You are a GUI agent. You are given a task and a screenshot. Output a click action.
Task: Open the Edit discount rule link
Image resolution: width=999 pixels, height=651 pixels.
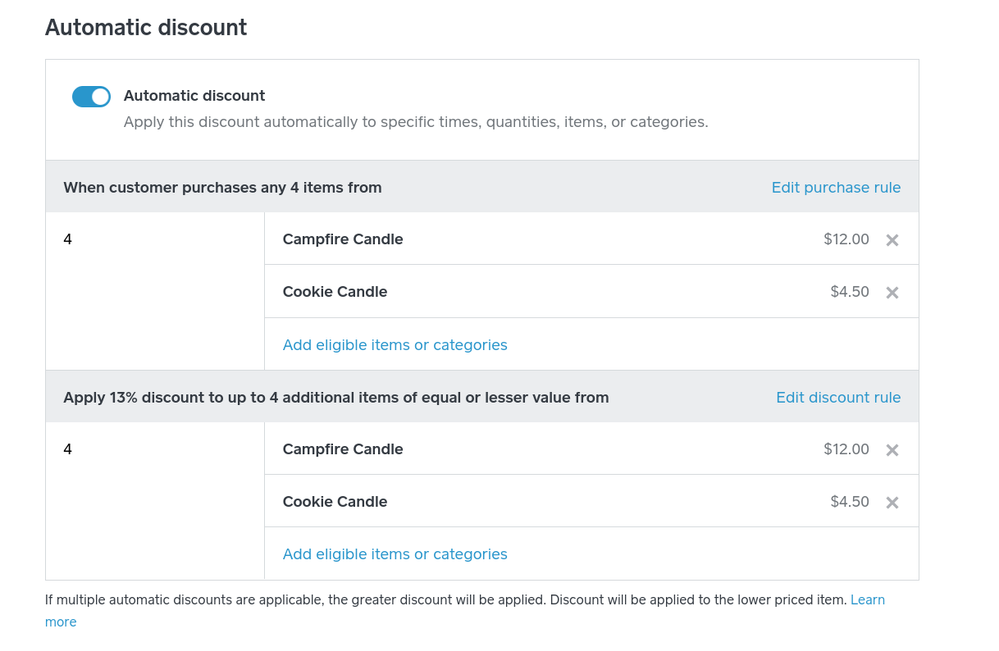[x=838, y=398]
